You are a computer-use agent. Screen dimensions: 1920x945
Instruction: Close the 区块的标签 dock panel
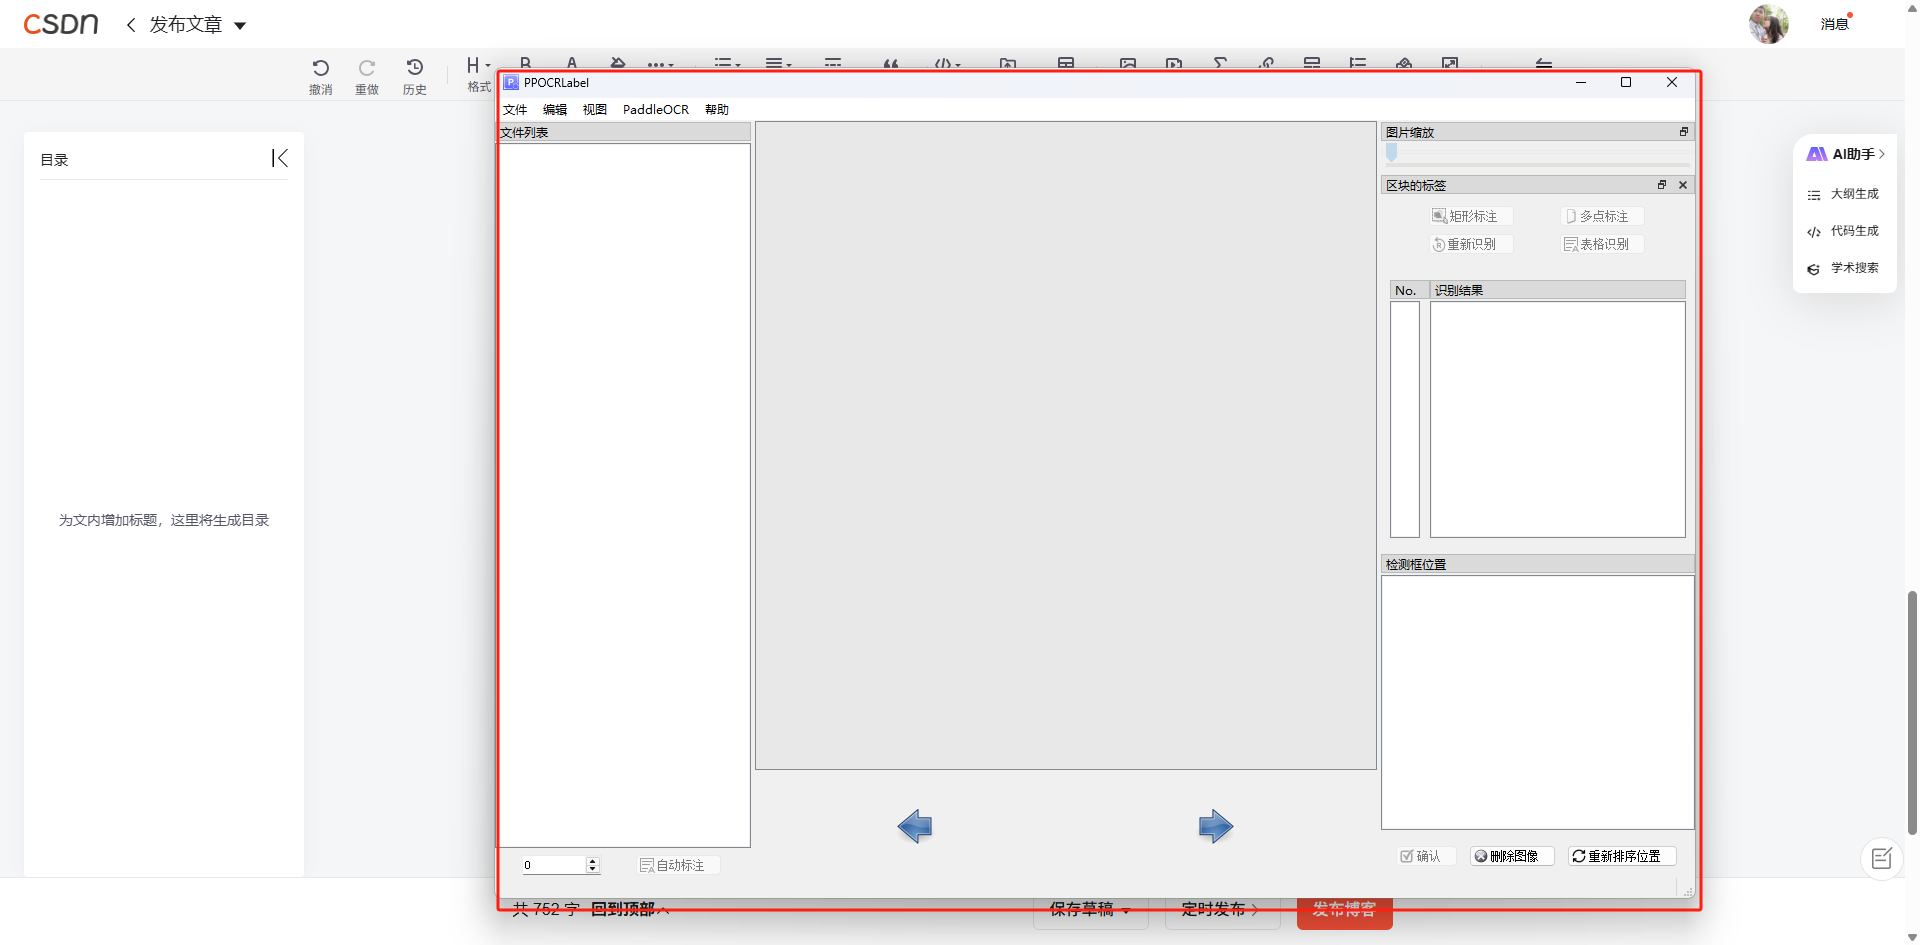click(1683, 185)
